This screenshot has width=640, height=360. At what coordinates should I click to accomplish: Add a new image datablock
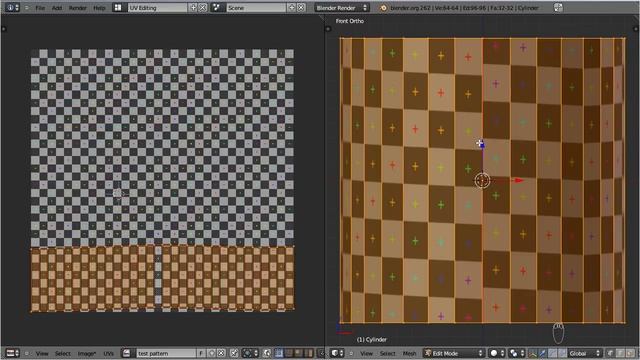(211, 353)
